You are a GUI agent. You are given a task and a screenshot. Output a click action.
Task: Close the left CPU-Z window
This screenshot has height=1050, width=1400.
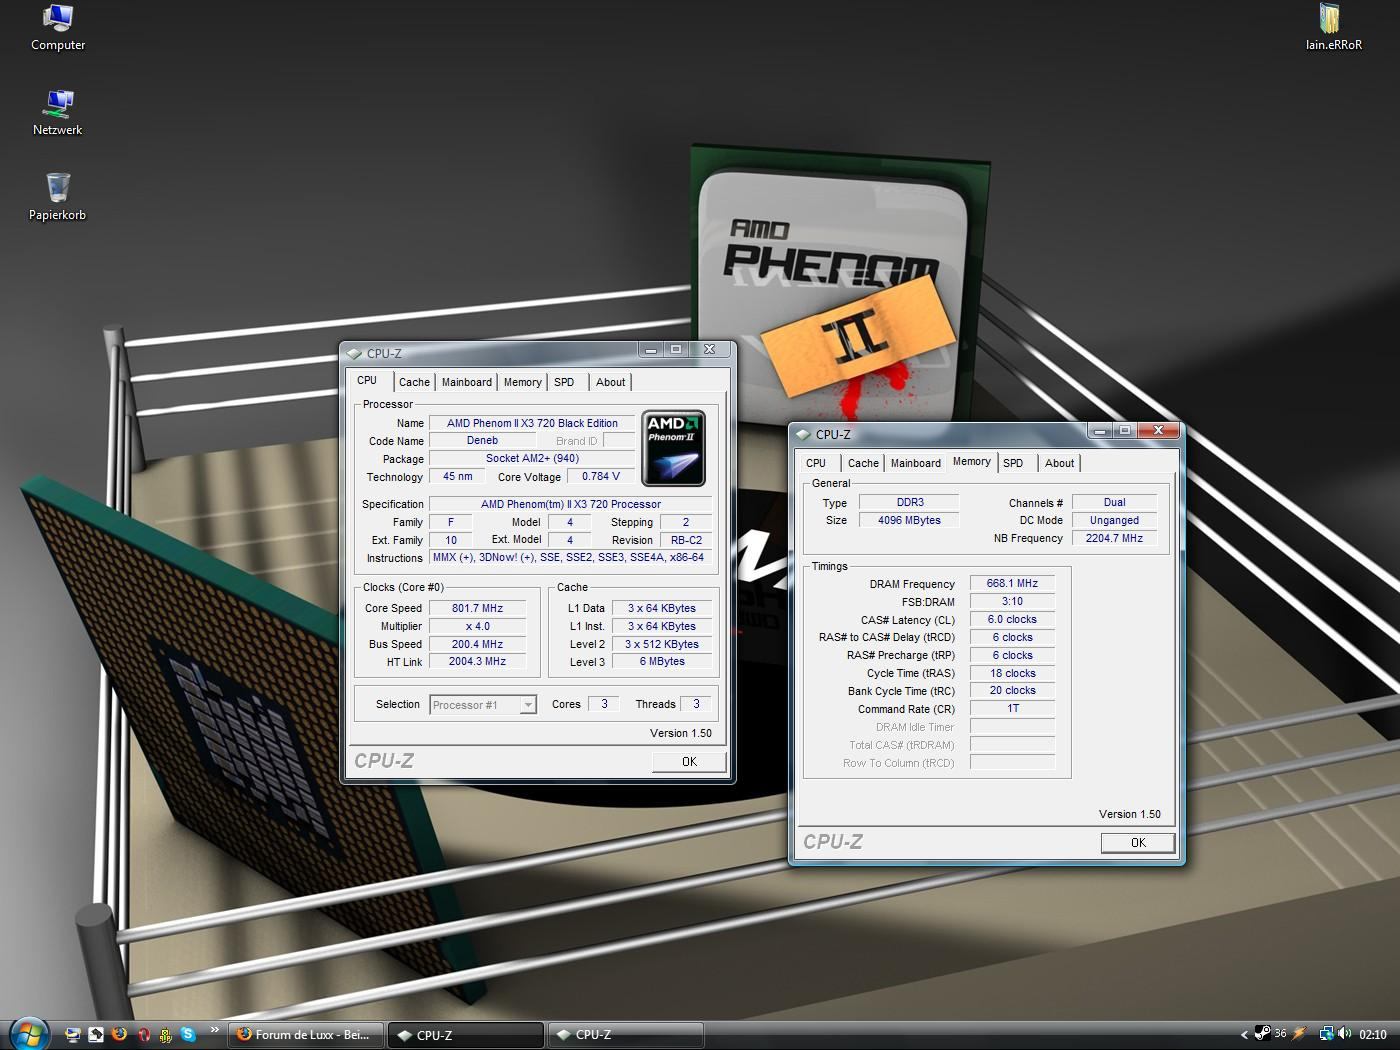(709, 350)
